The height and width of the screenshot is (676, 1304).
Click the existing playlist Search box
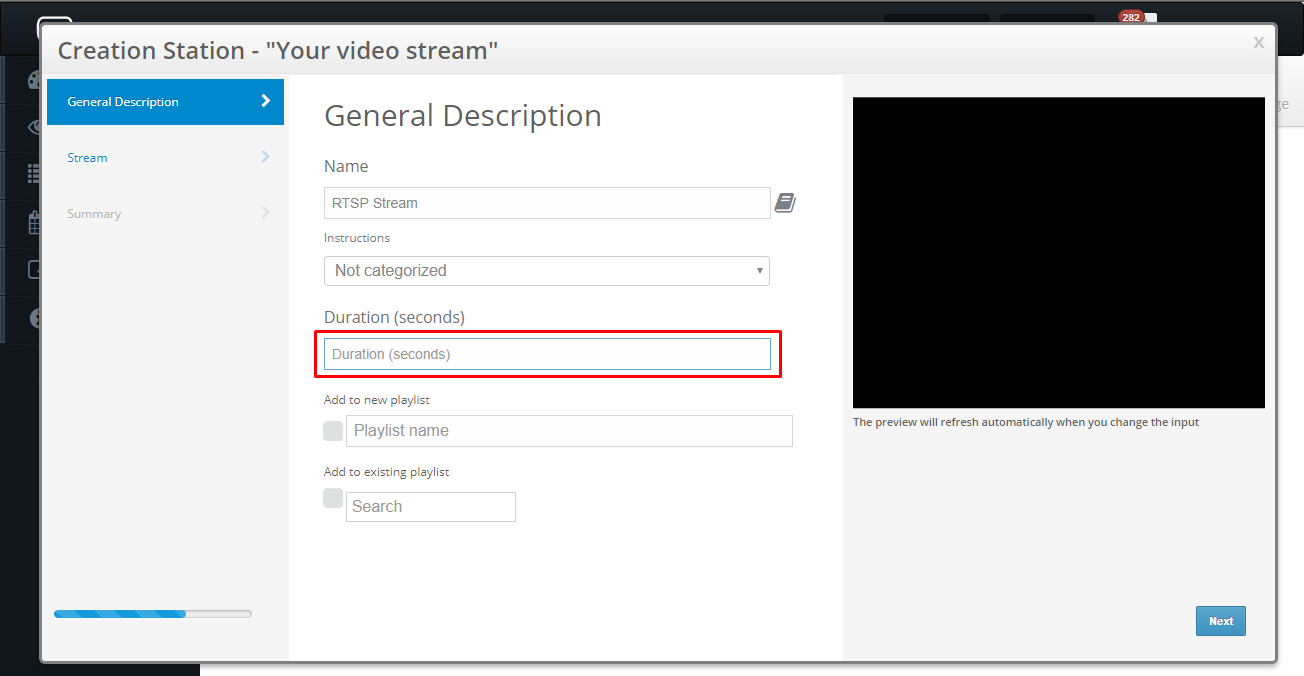point(431,507)
